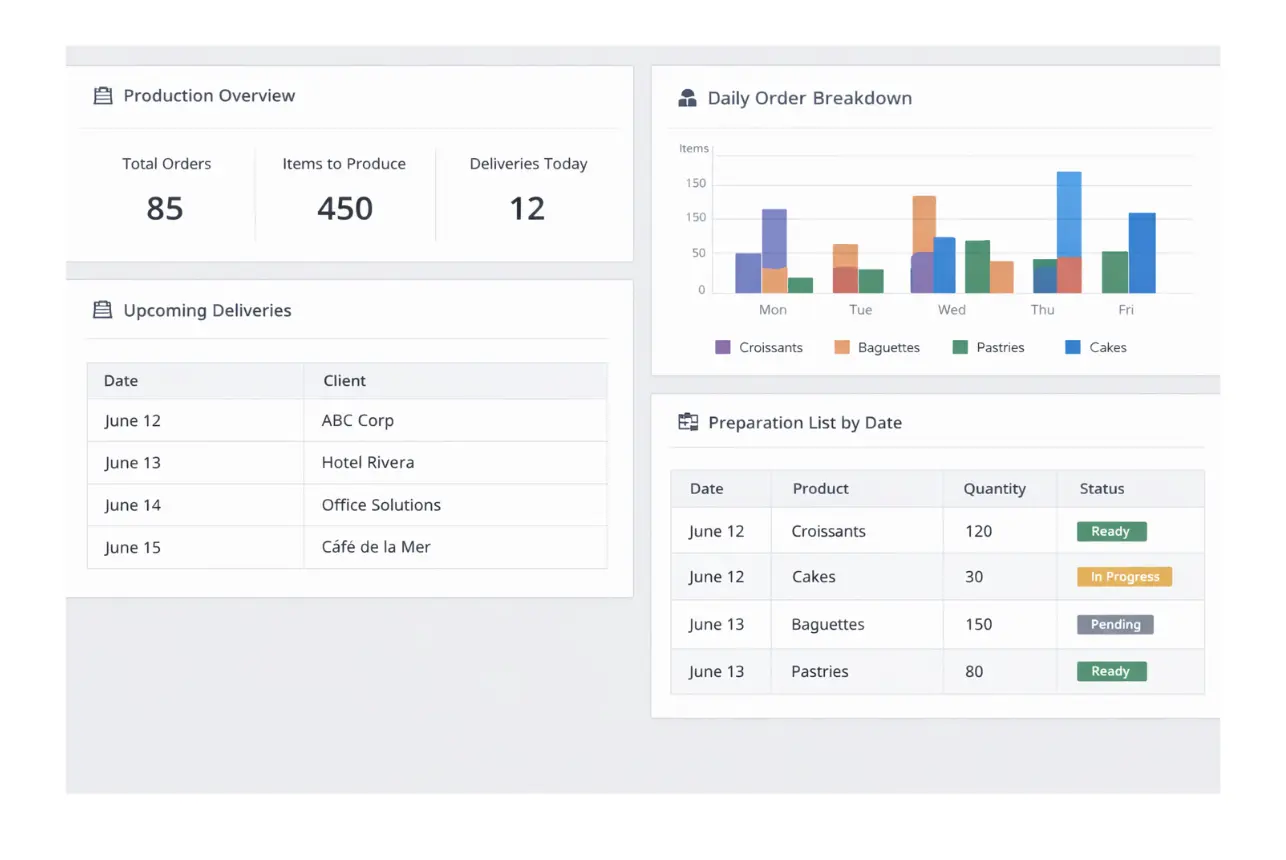The image size is (1286, 860).
Task: Toggle the Croissants legend swatch
Action: click(x=723, y=347)
